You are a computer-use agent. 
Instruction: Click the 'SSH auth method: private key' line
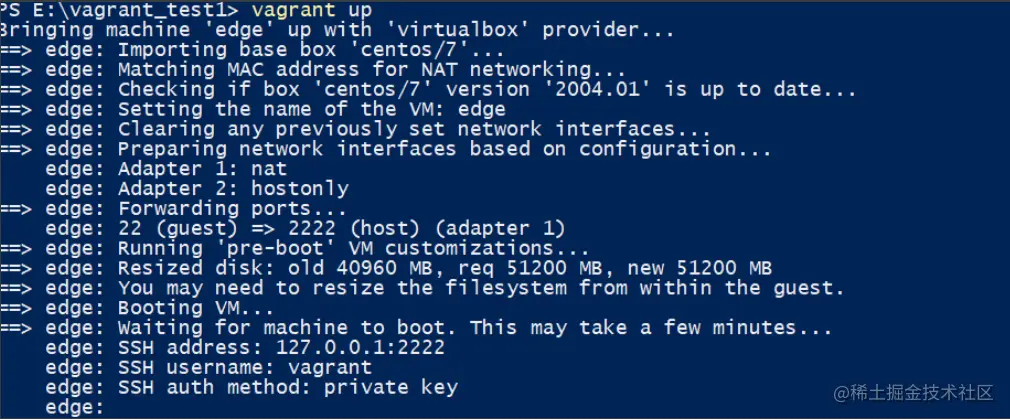click(x=287, y=387)
